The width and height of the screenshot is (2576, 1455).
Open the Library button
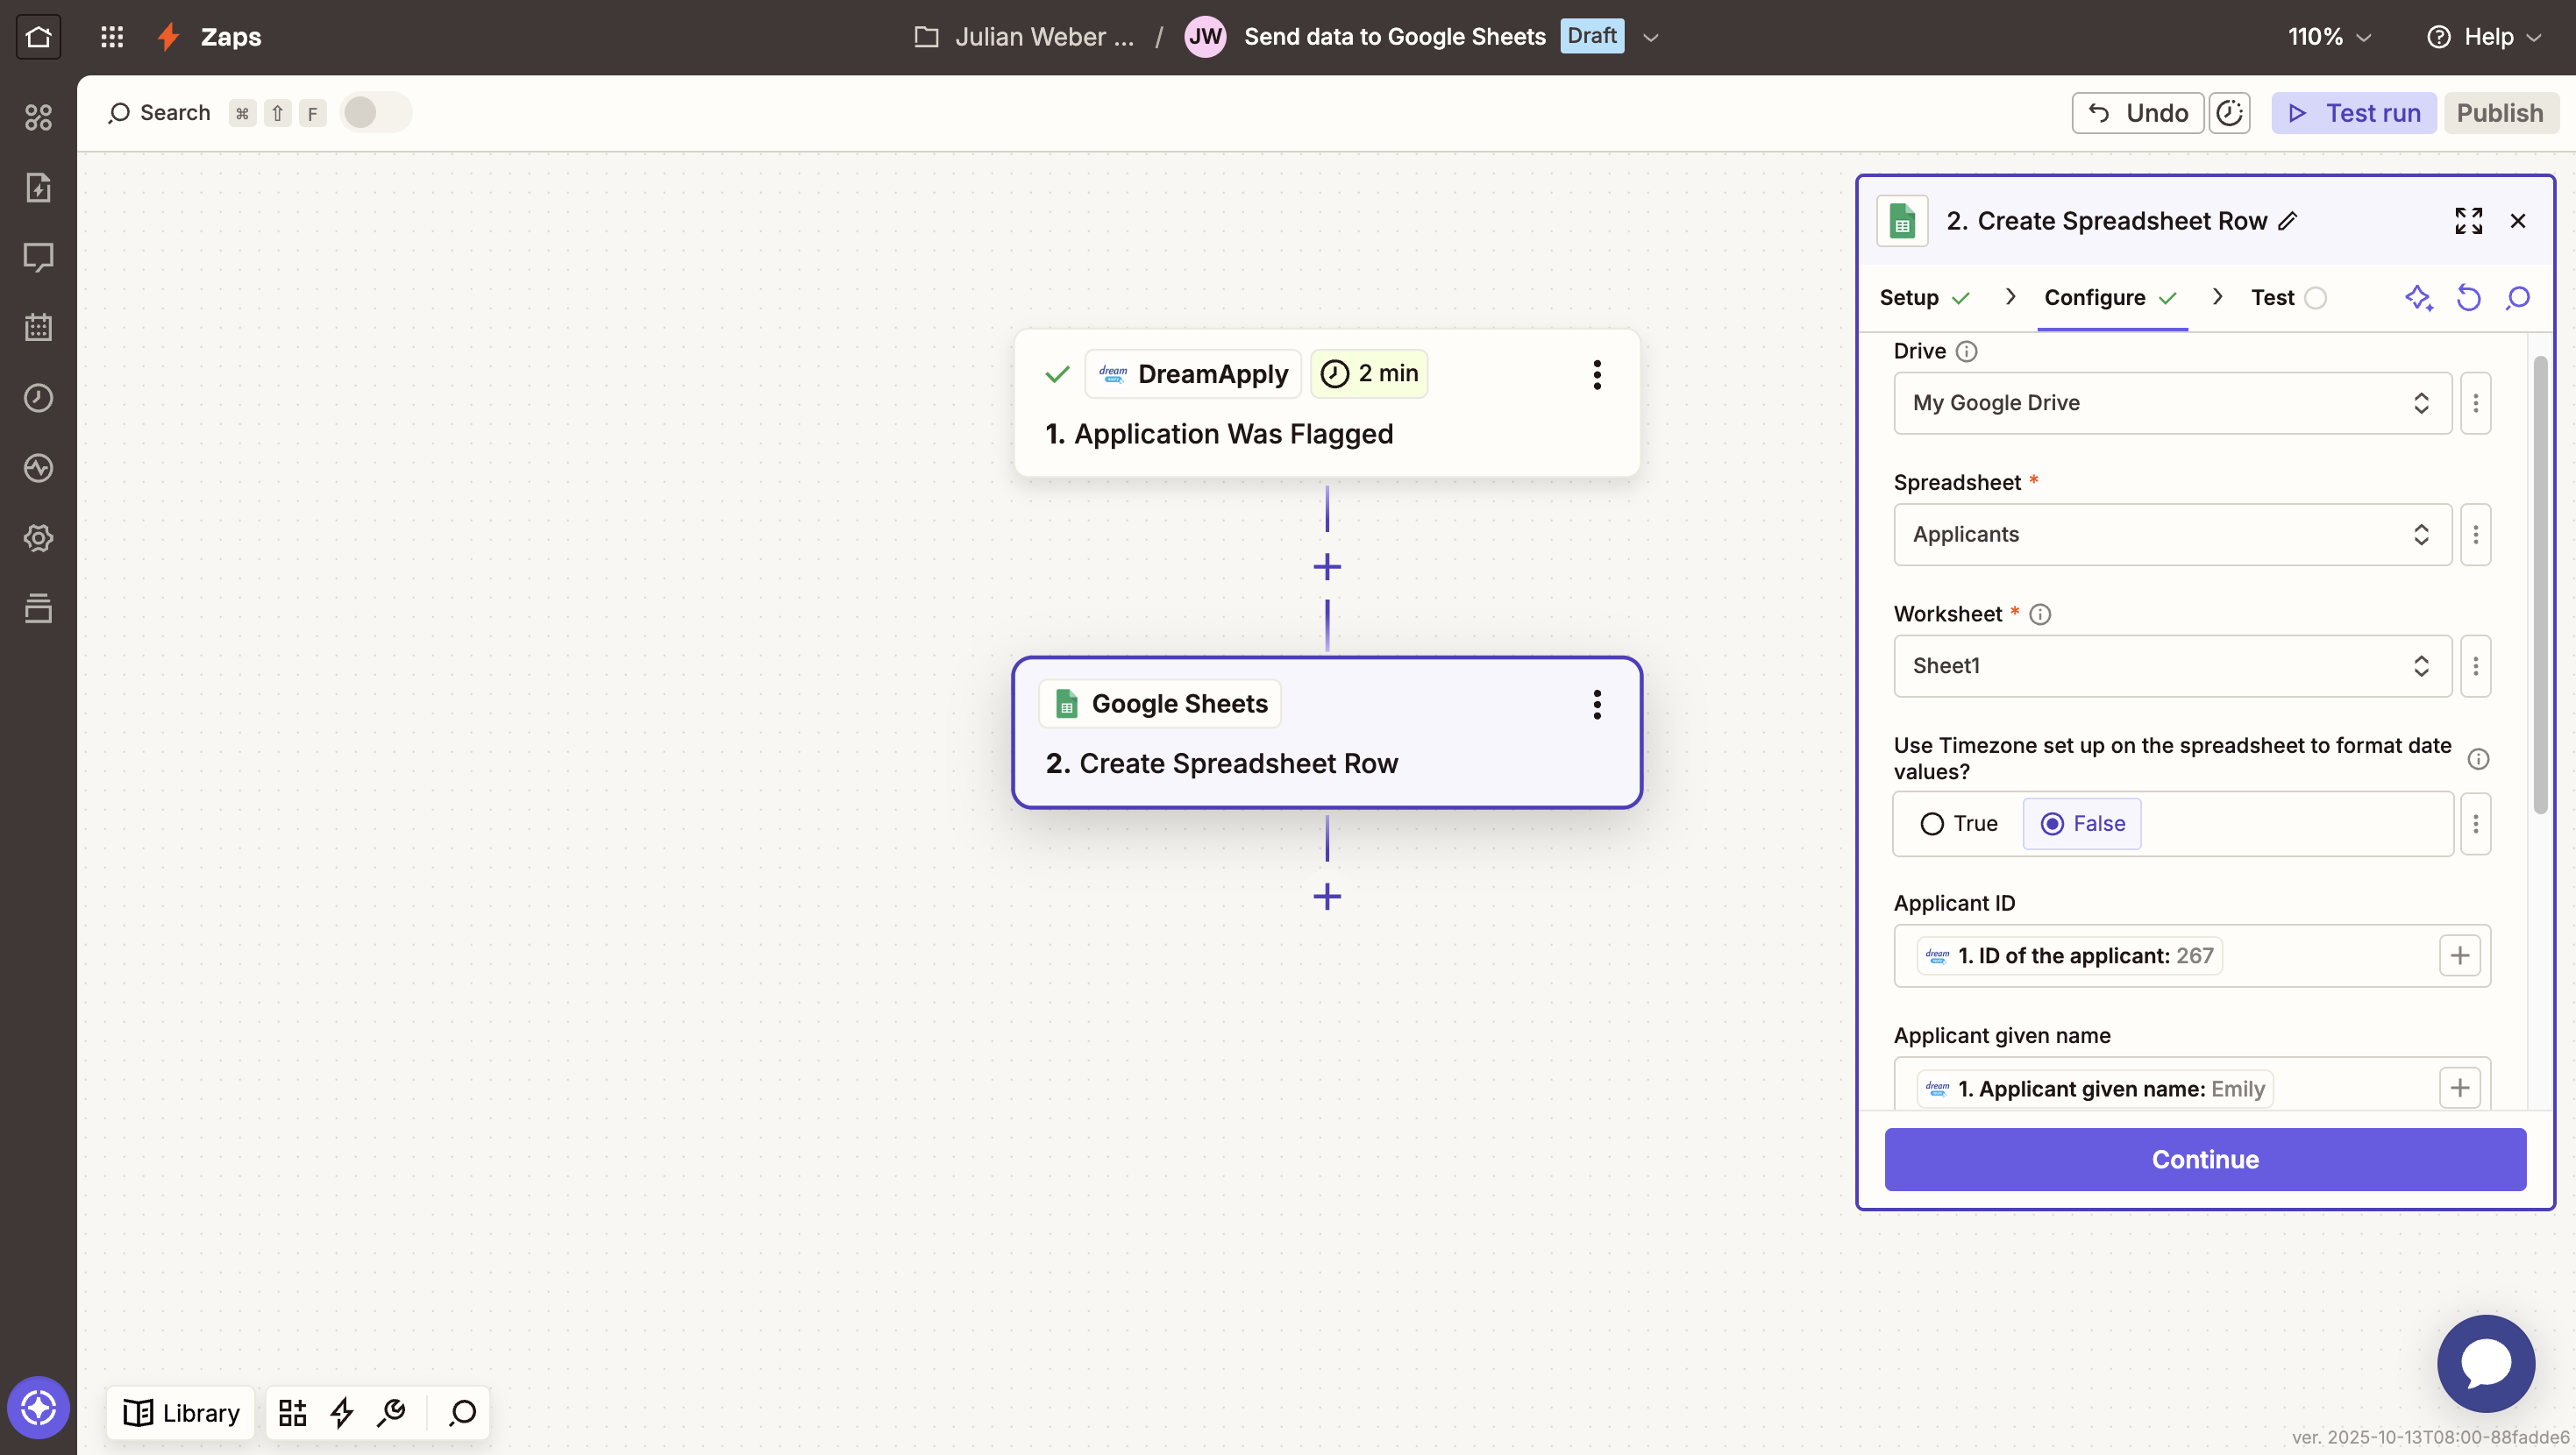181,1412
